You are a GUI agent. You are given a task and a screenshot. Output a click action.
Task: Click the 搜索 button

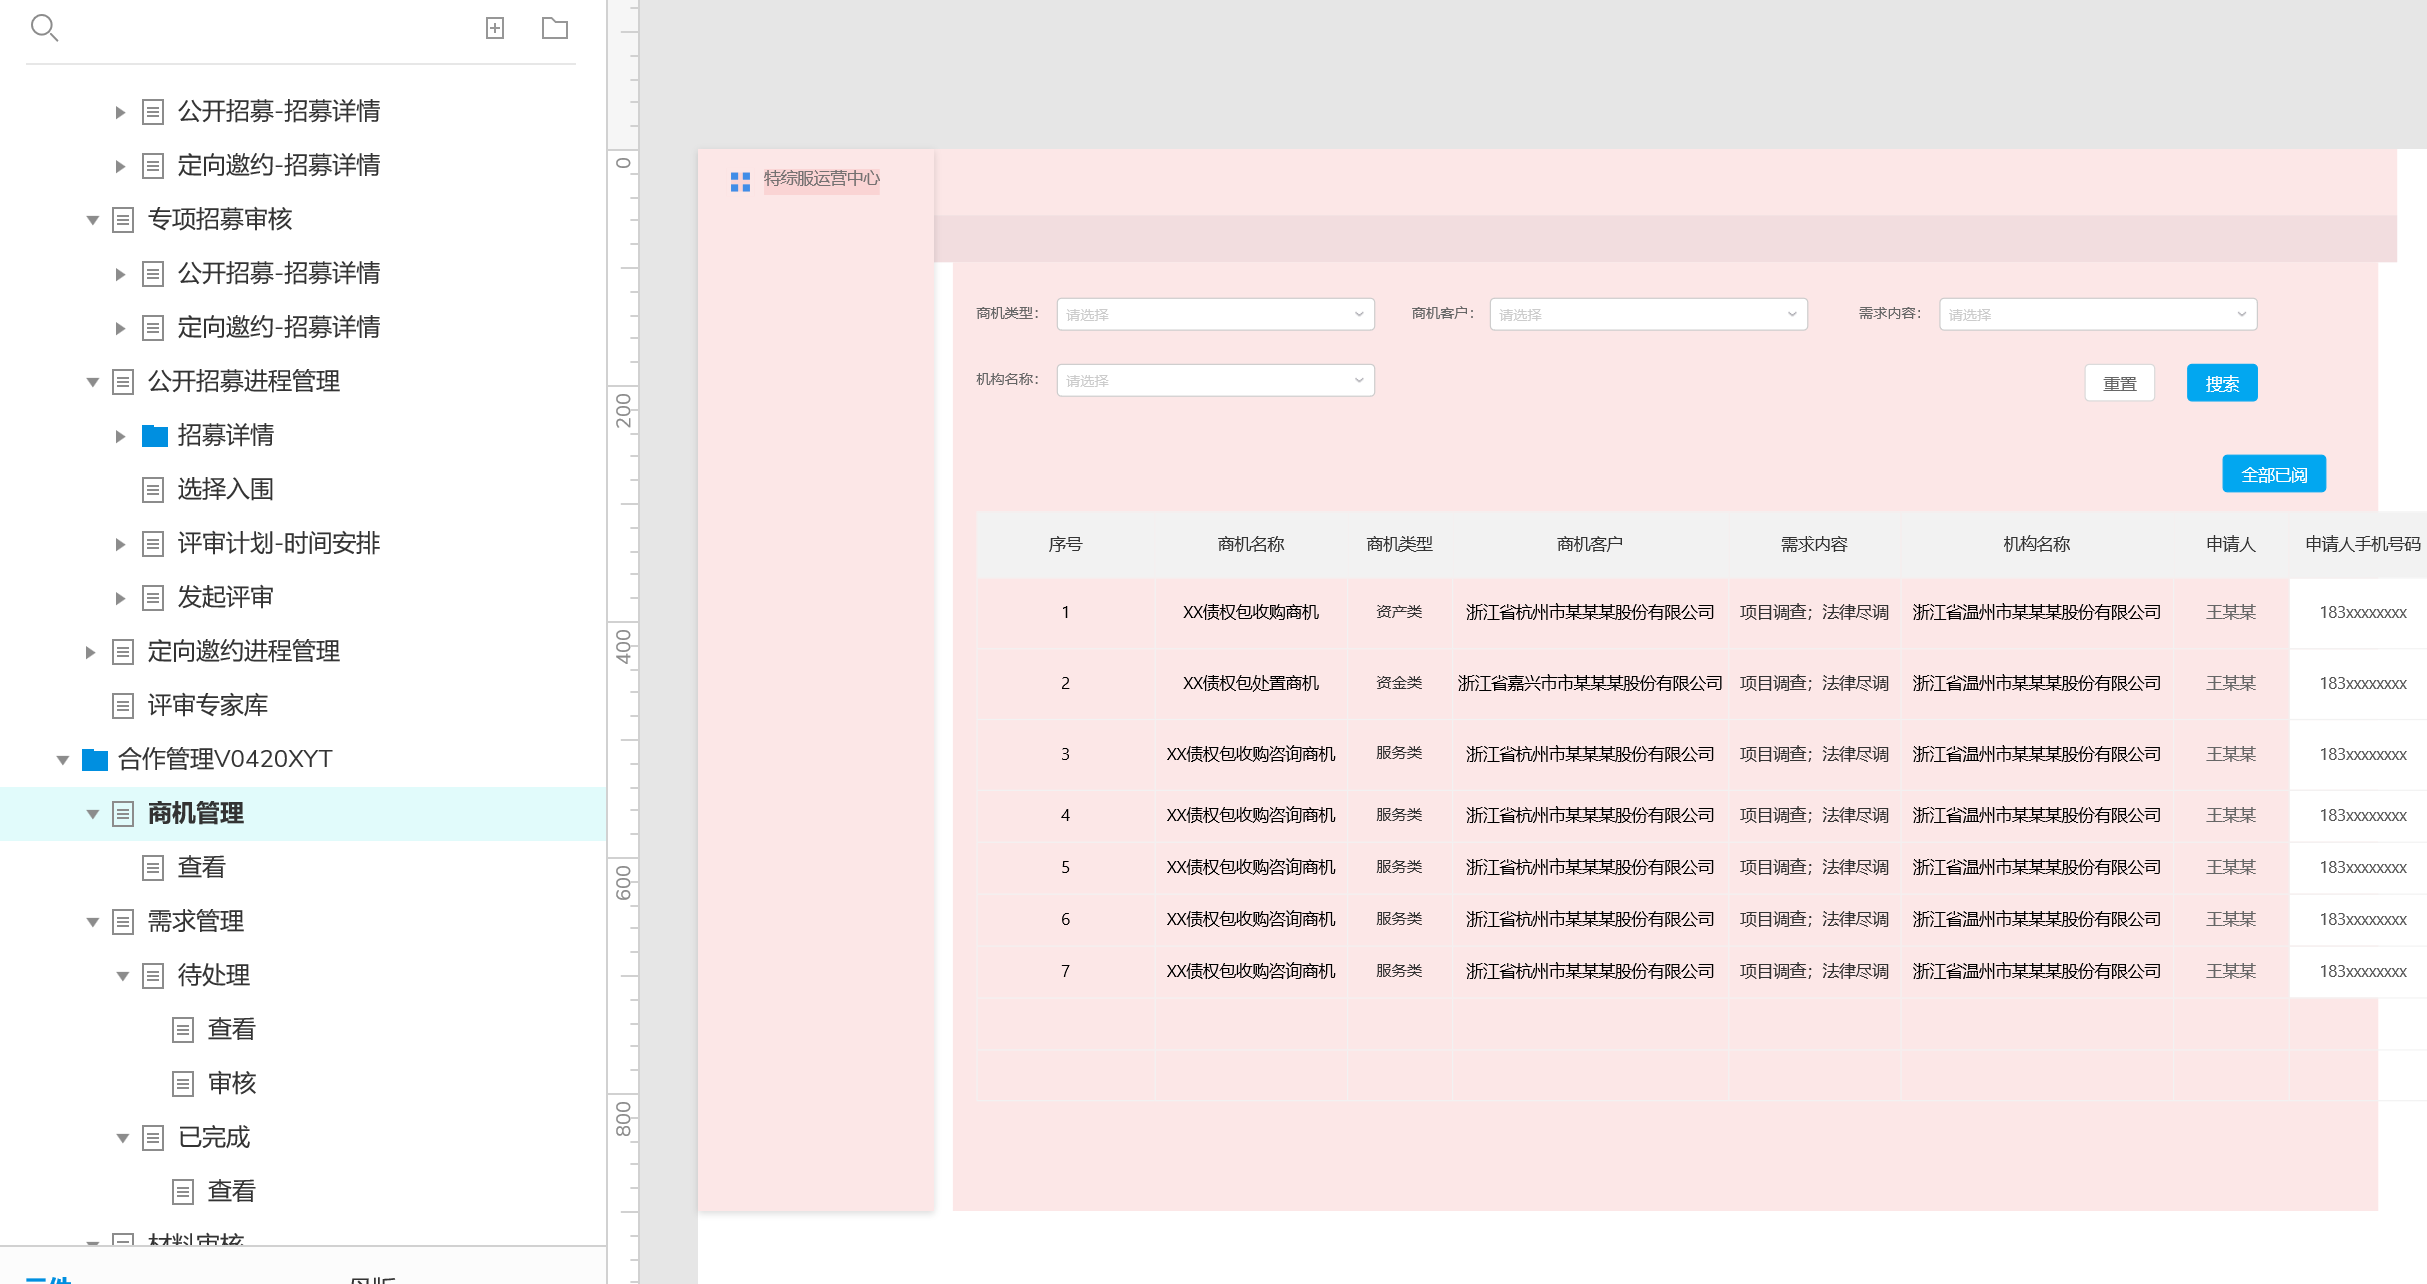coord(2222,383)
